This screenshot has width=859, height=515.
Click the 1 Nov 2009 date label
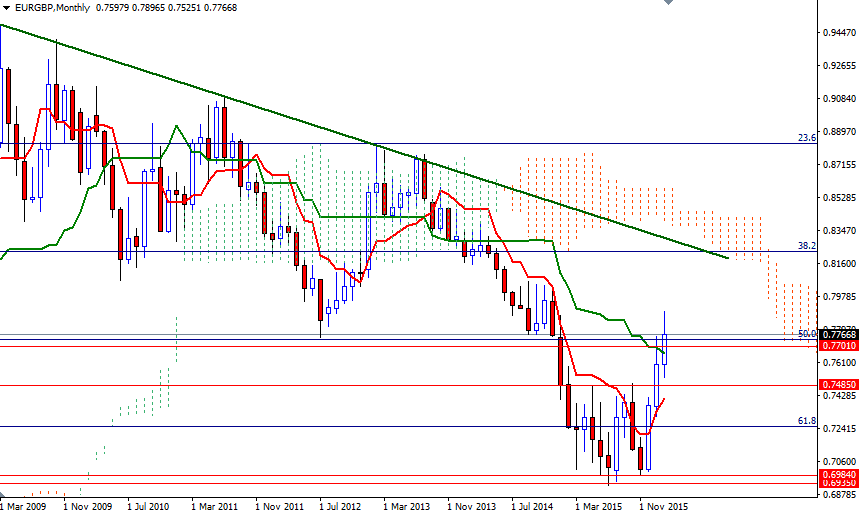pos(87,506)
